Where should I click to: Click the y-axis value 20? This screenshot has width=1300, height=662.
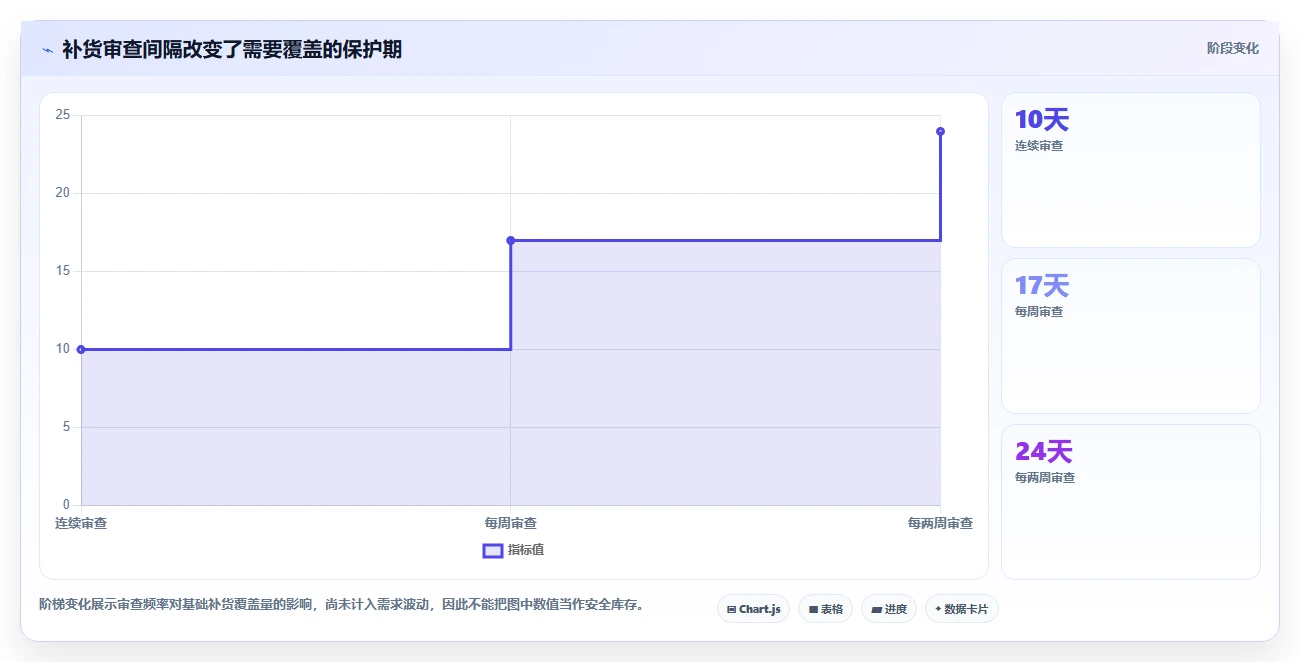[63, 193]
